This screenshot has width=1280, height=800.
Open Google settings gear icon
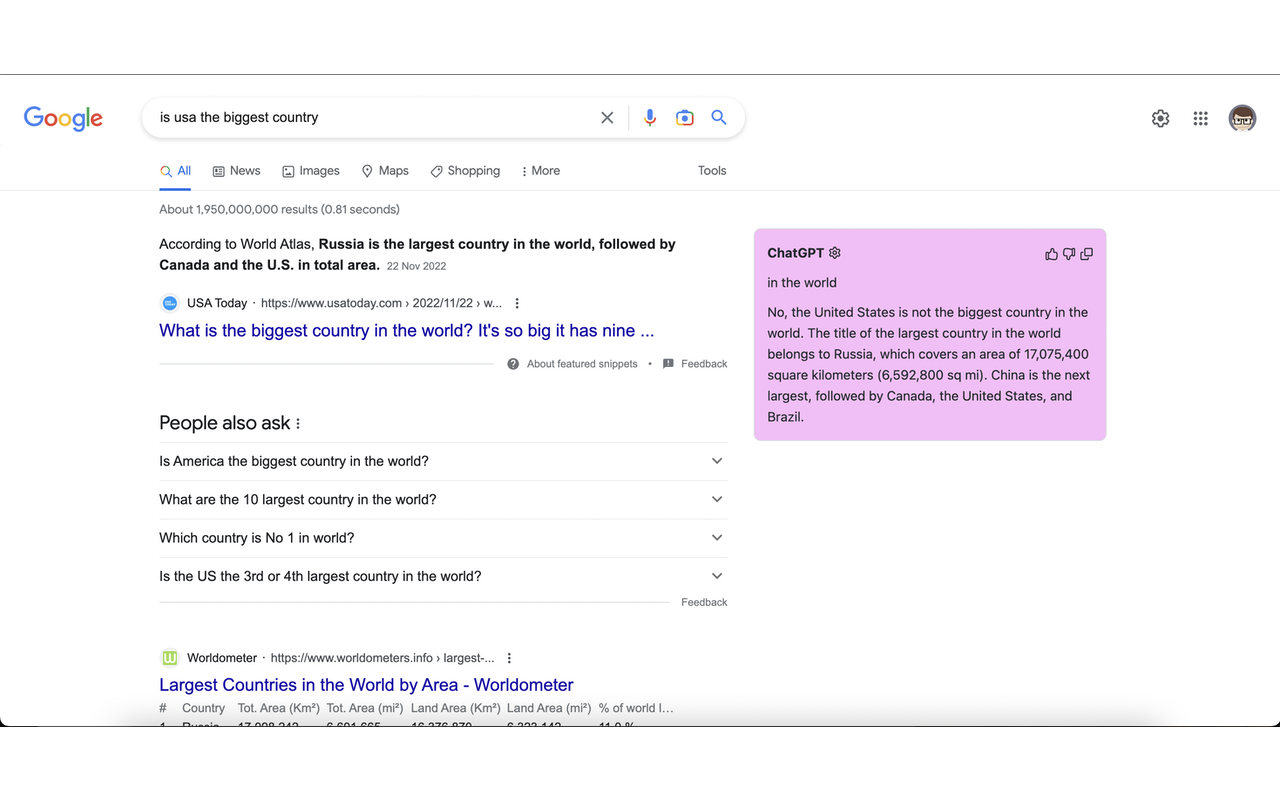click(1160, 119)
